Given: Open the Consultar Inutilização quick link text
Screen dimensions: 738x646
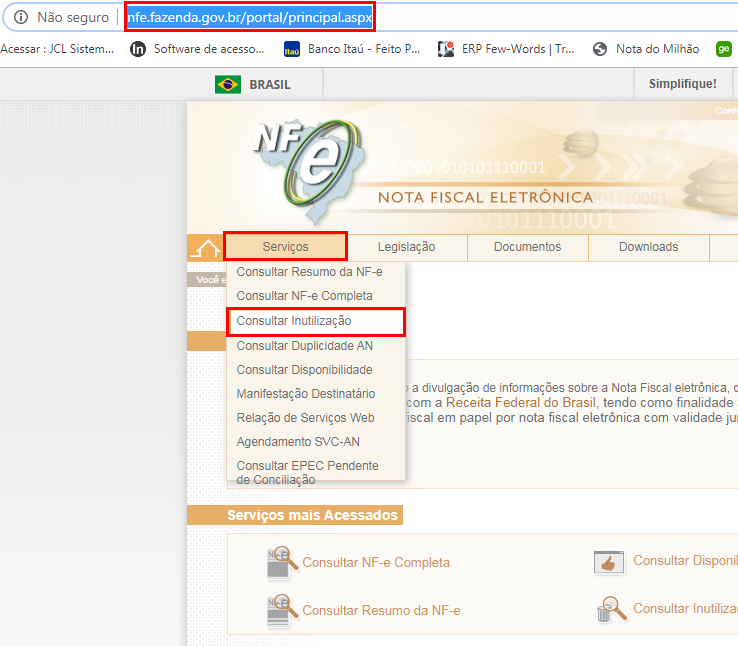Looking at the screenshot, I should click(685, 608).
